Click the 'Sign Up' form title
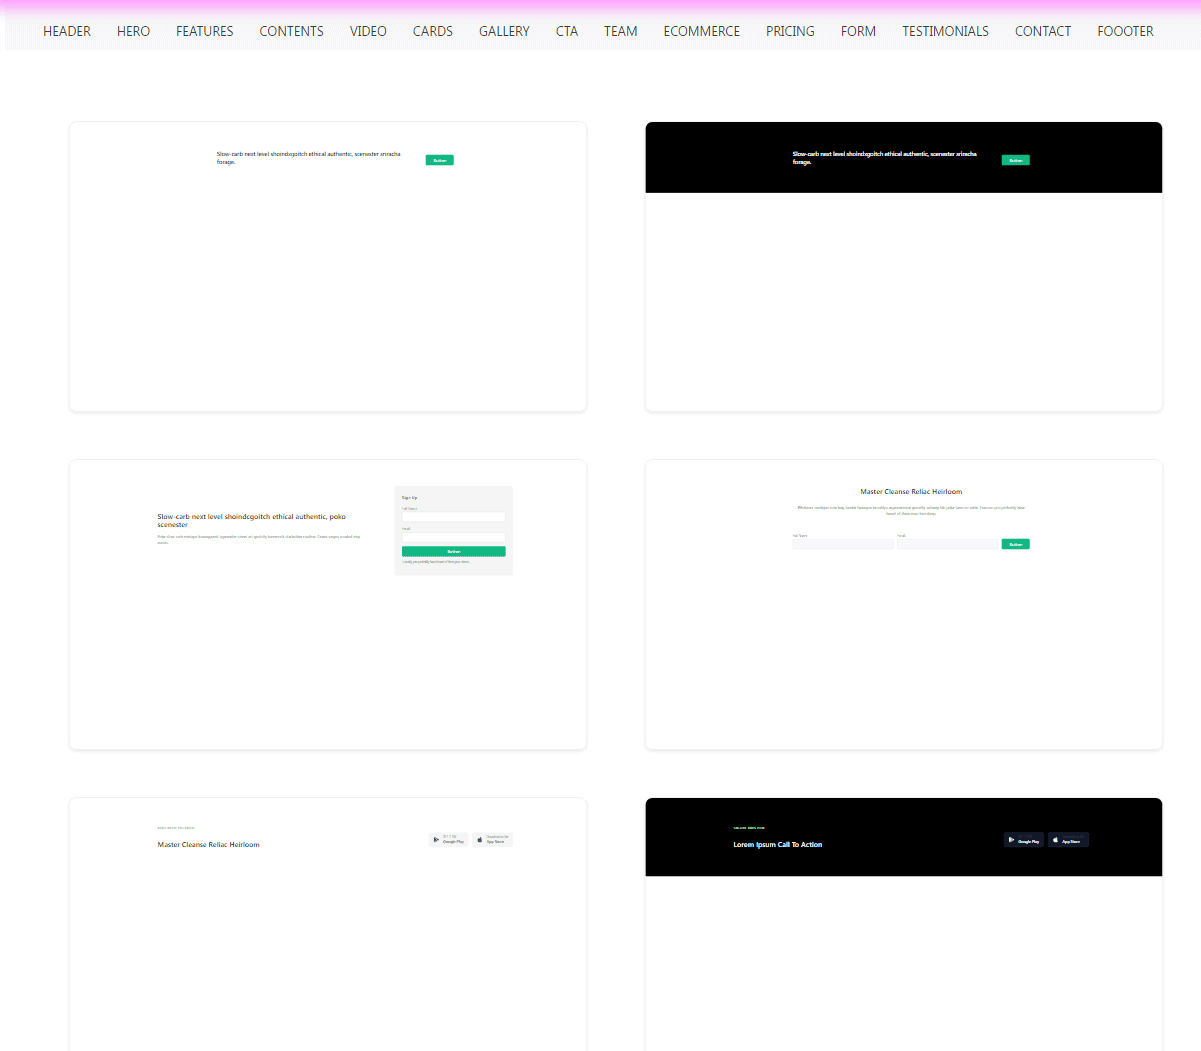 tap(410, 497)
